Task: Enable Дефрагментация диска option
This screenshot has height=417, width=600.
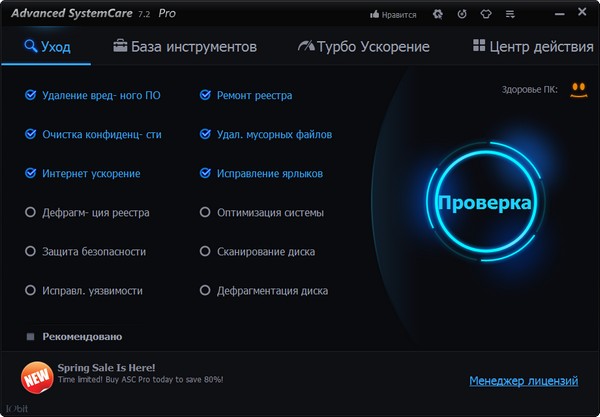Action: 205,290
